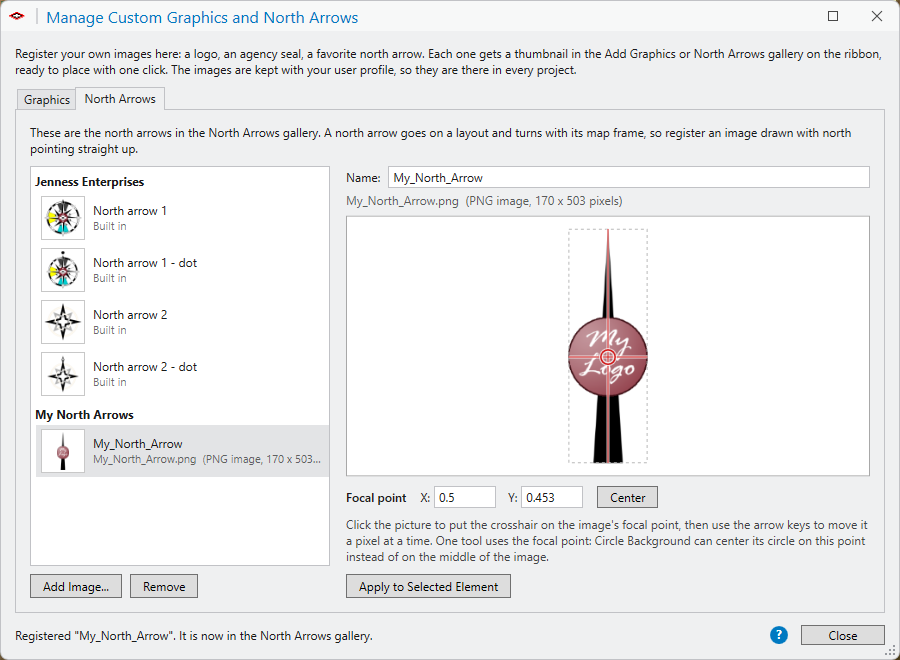This screenshot has width=900, height=660.
Task: Click the Add Image... button
Action: [x=76, y=587]
